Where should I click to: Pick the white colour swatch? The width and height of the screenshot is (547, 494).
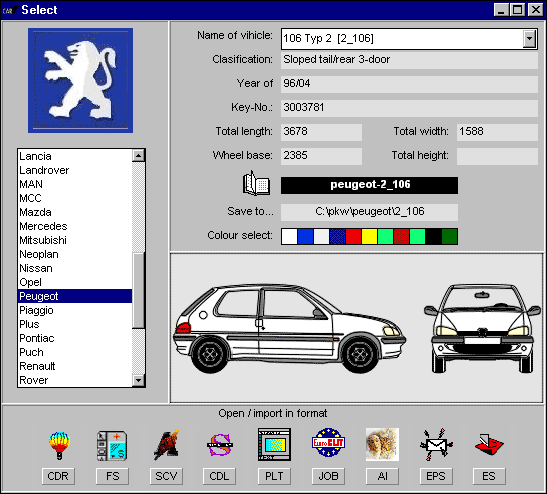(x=289, y=237)
